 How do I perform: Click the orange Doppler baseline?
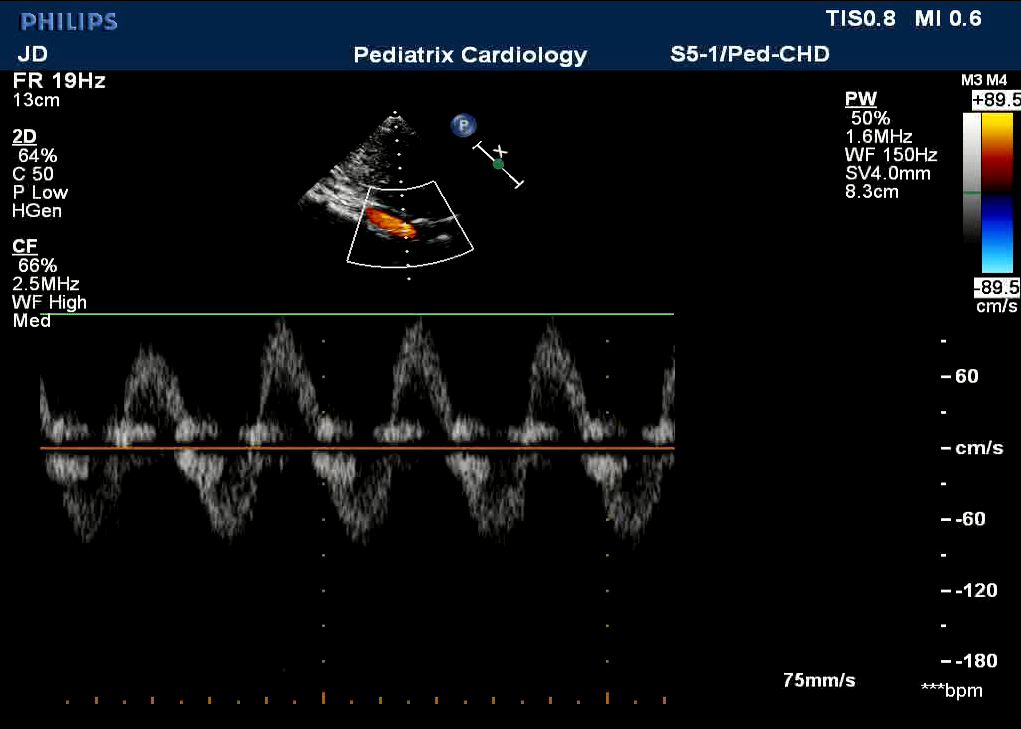click(357, 448)
